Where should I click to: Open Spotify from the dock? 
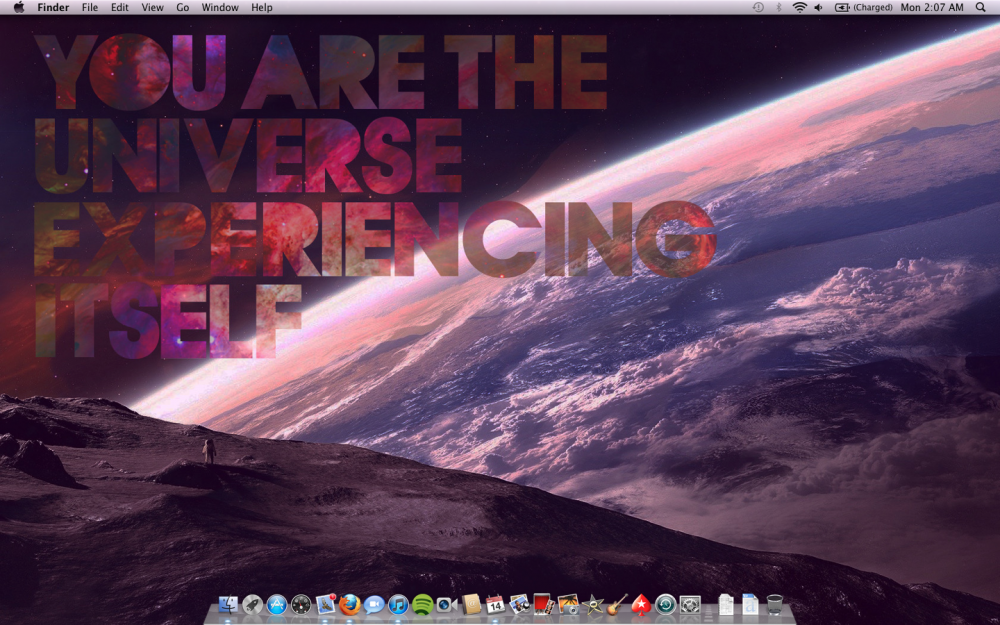click(421, 605)
